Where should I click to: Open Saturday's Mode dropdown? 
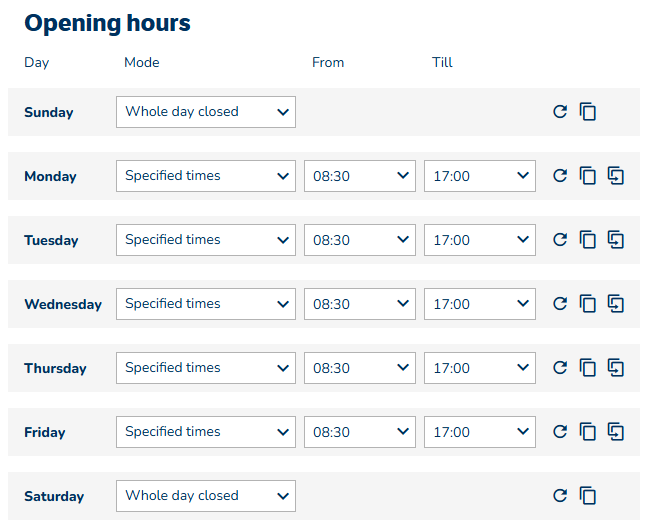pos(206,496)
